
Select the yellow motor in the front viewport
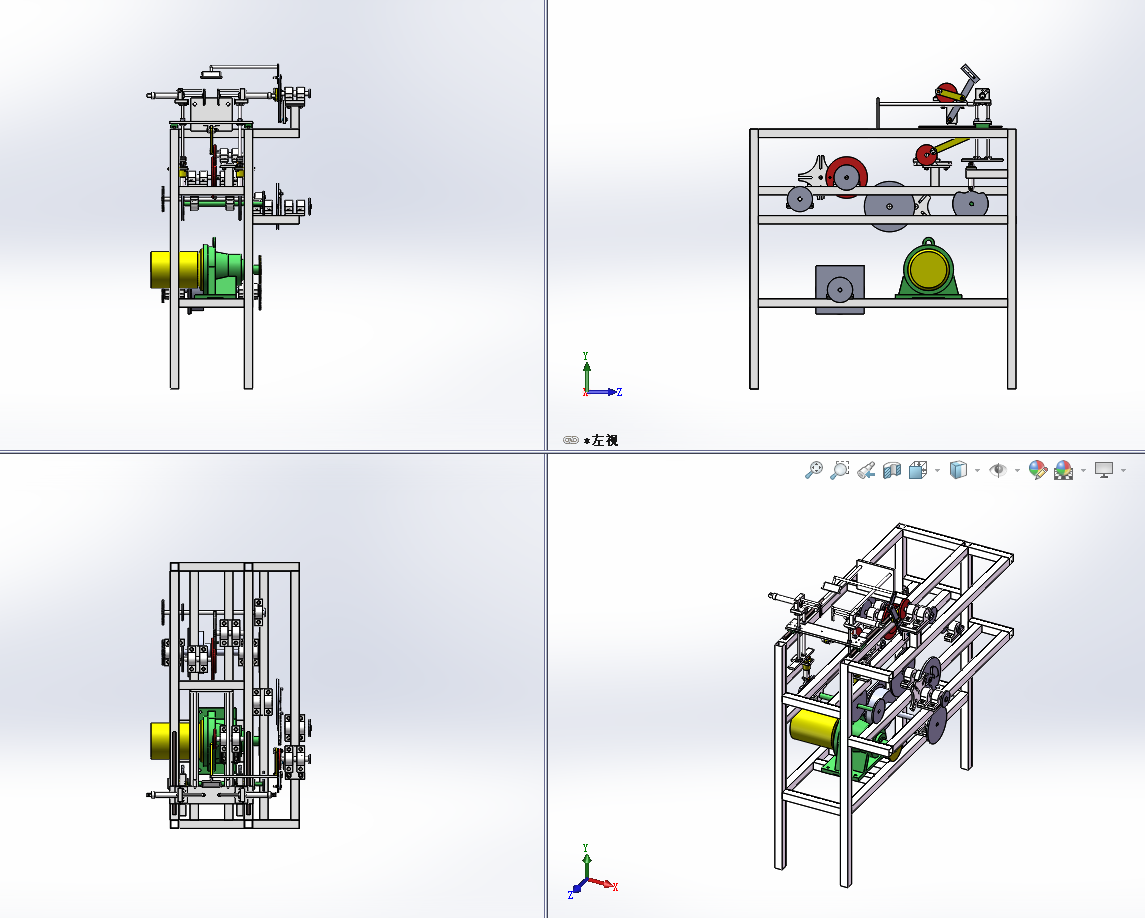pyautogui.click(x=175, y=269)
